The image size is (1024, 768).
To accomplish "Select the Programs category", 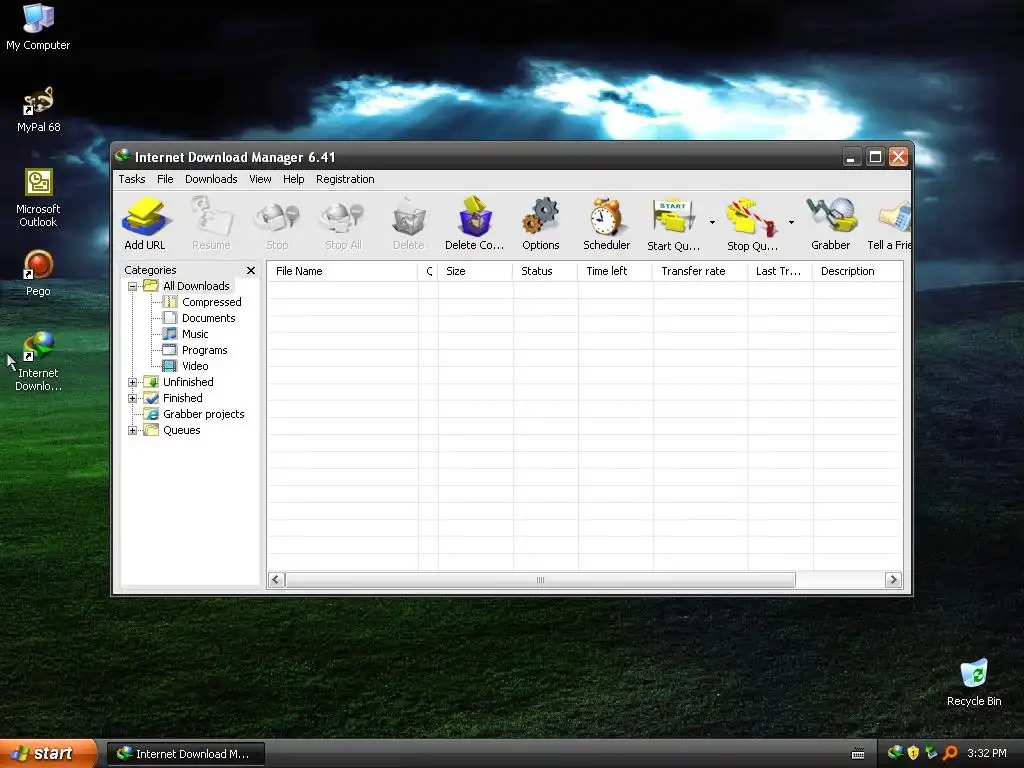I will (204, 350).
